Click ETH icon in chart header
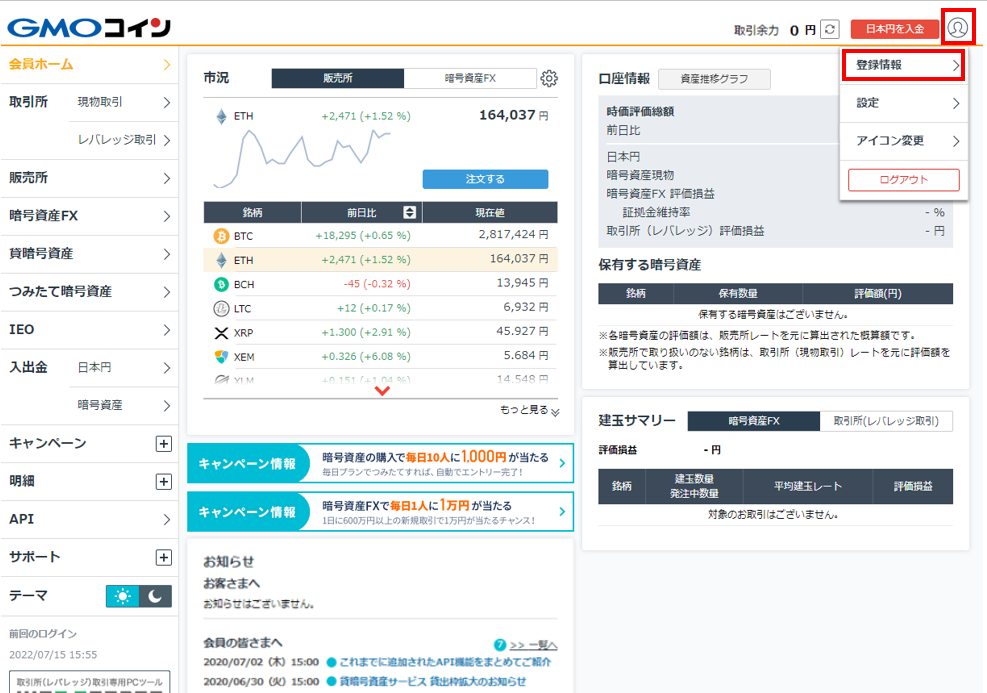The height and width of the screenshot is (693, 987). (221, 116)
